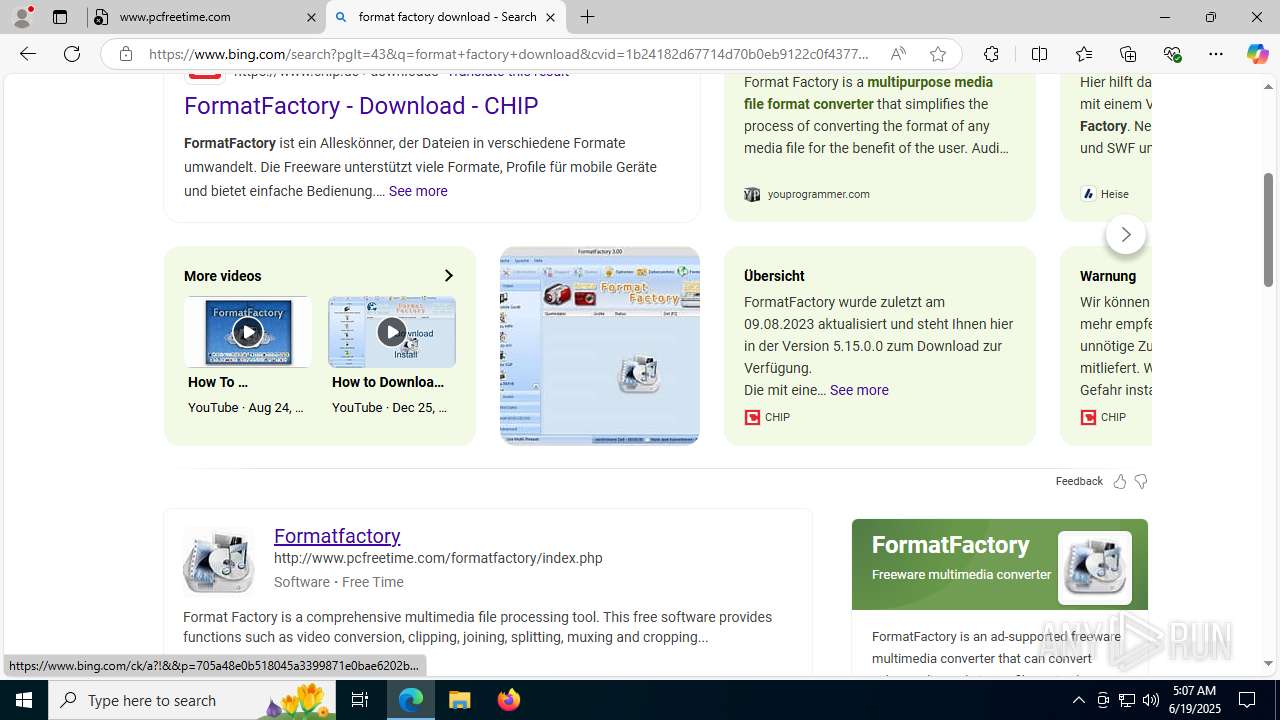Open Split screen view
Viewport: 1280px width, 720px height.
(x=1039, y=54)
